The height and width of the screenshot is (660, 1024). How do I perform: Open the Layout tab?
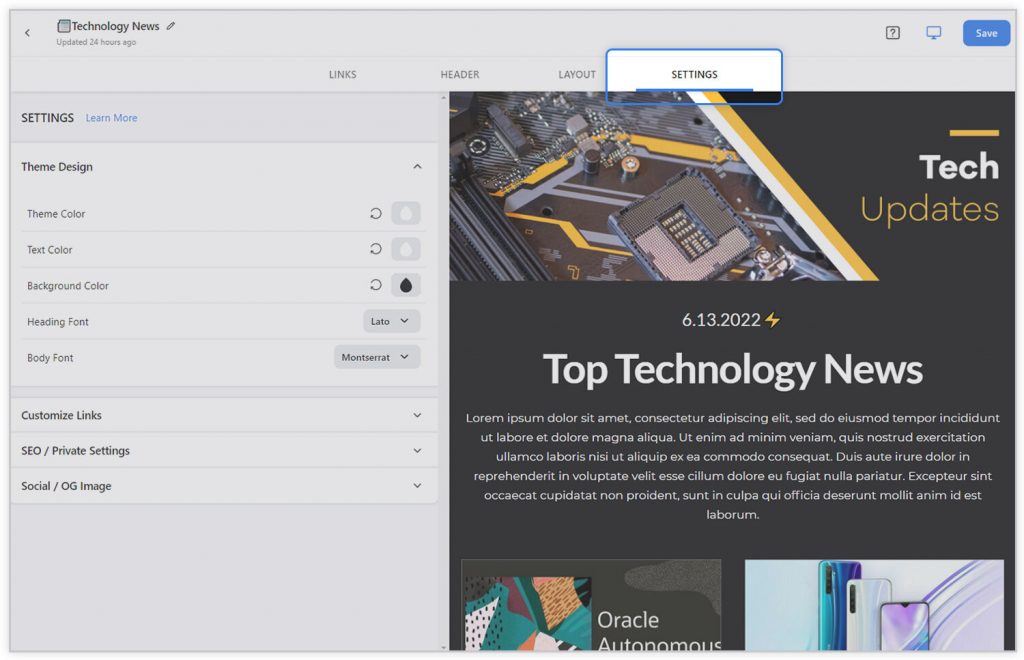click(x=577, y=74)
